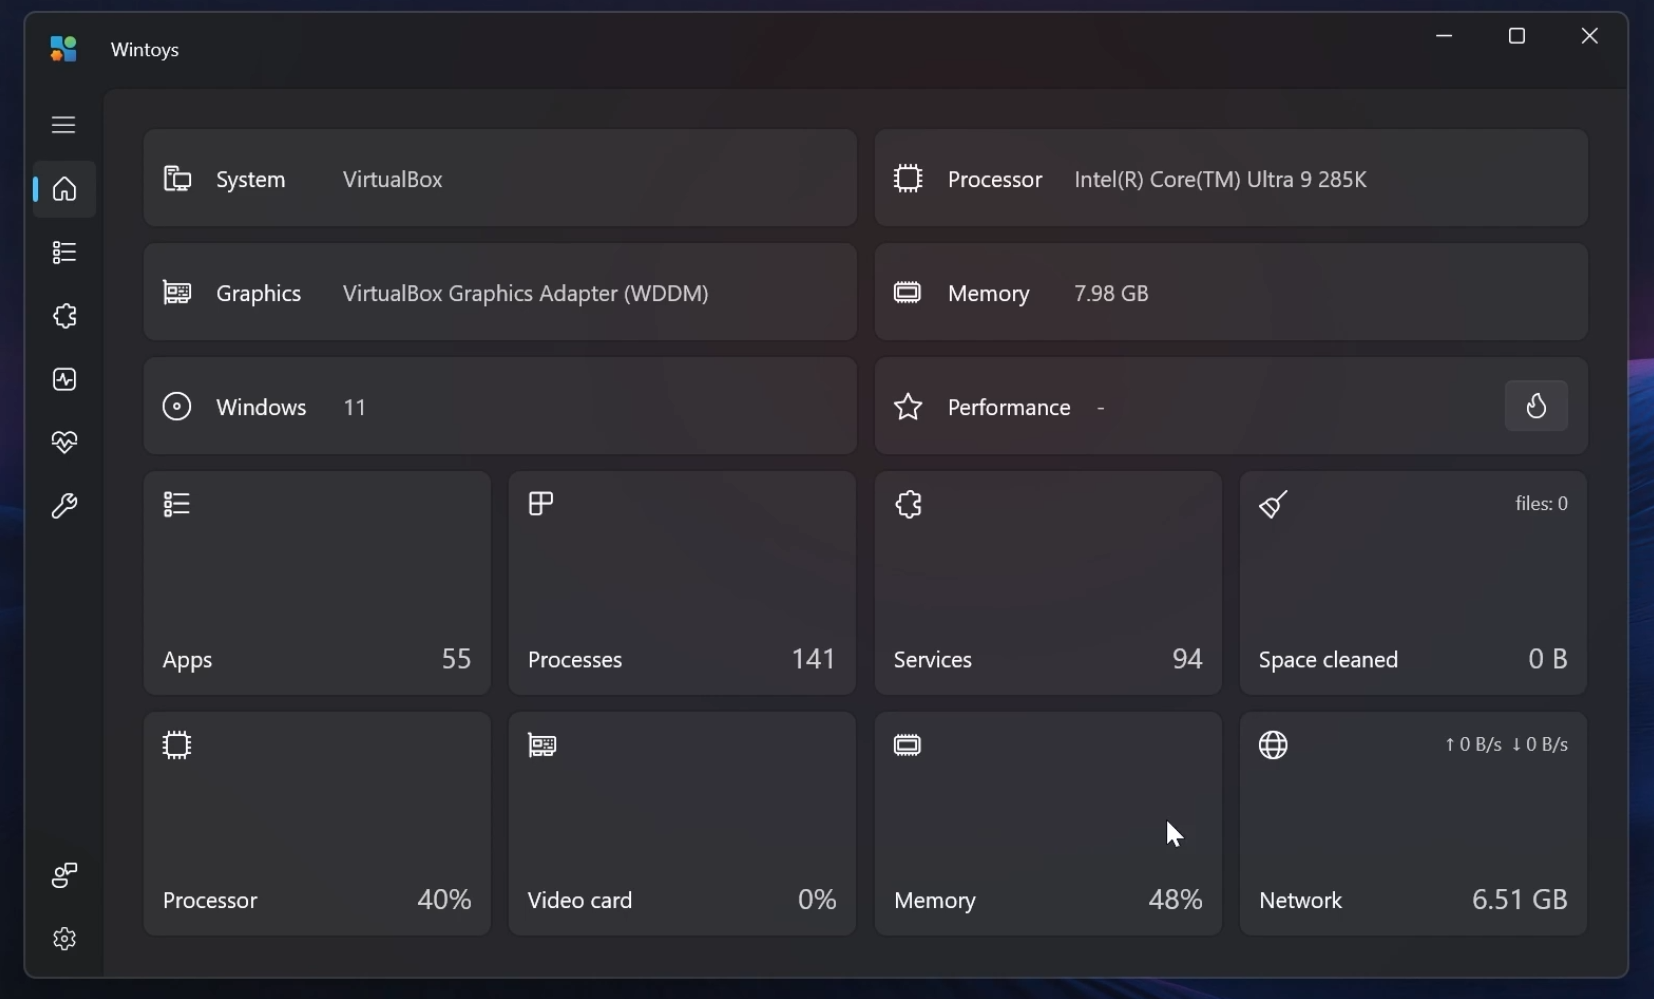Image resolution: width=1654 pixels, height=999 pixels.
Task: Select the Tweaks wrench icon in the sidebar
Action: [x=63, y=506]
